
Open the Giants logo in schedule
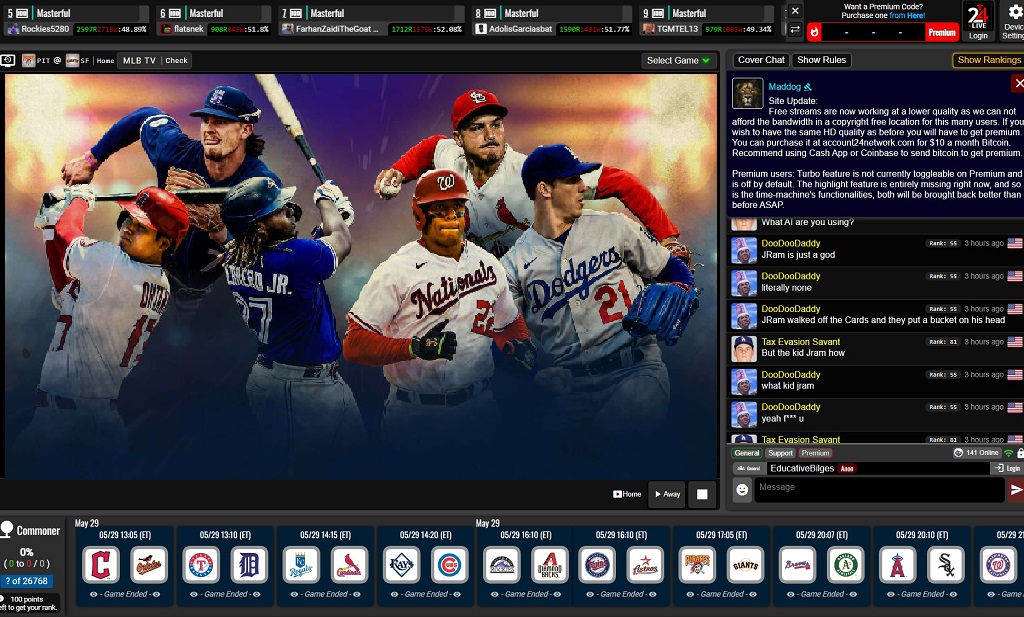pyautogui.click(x=745, y=565)
